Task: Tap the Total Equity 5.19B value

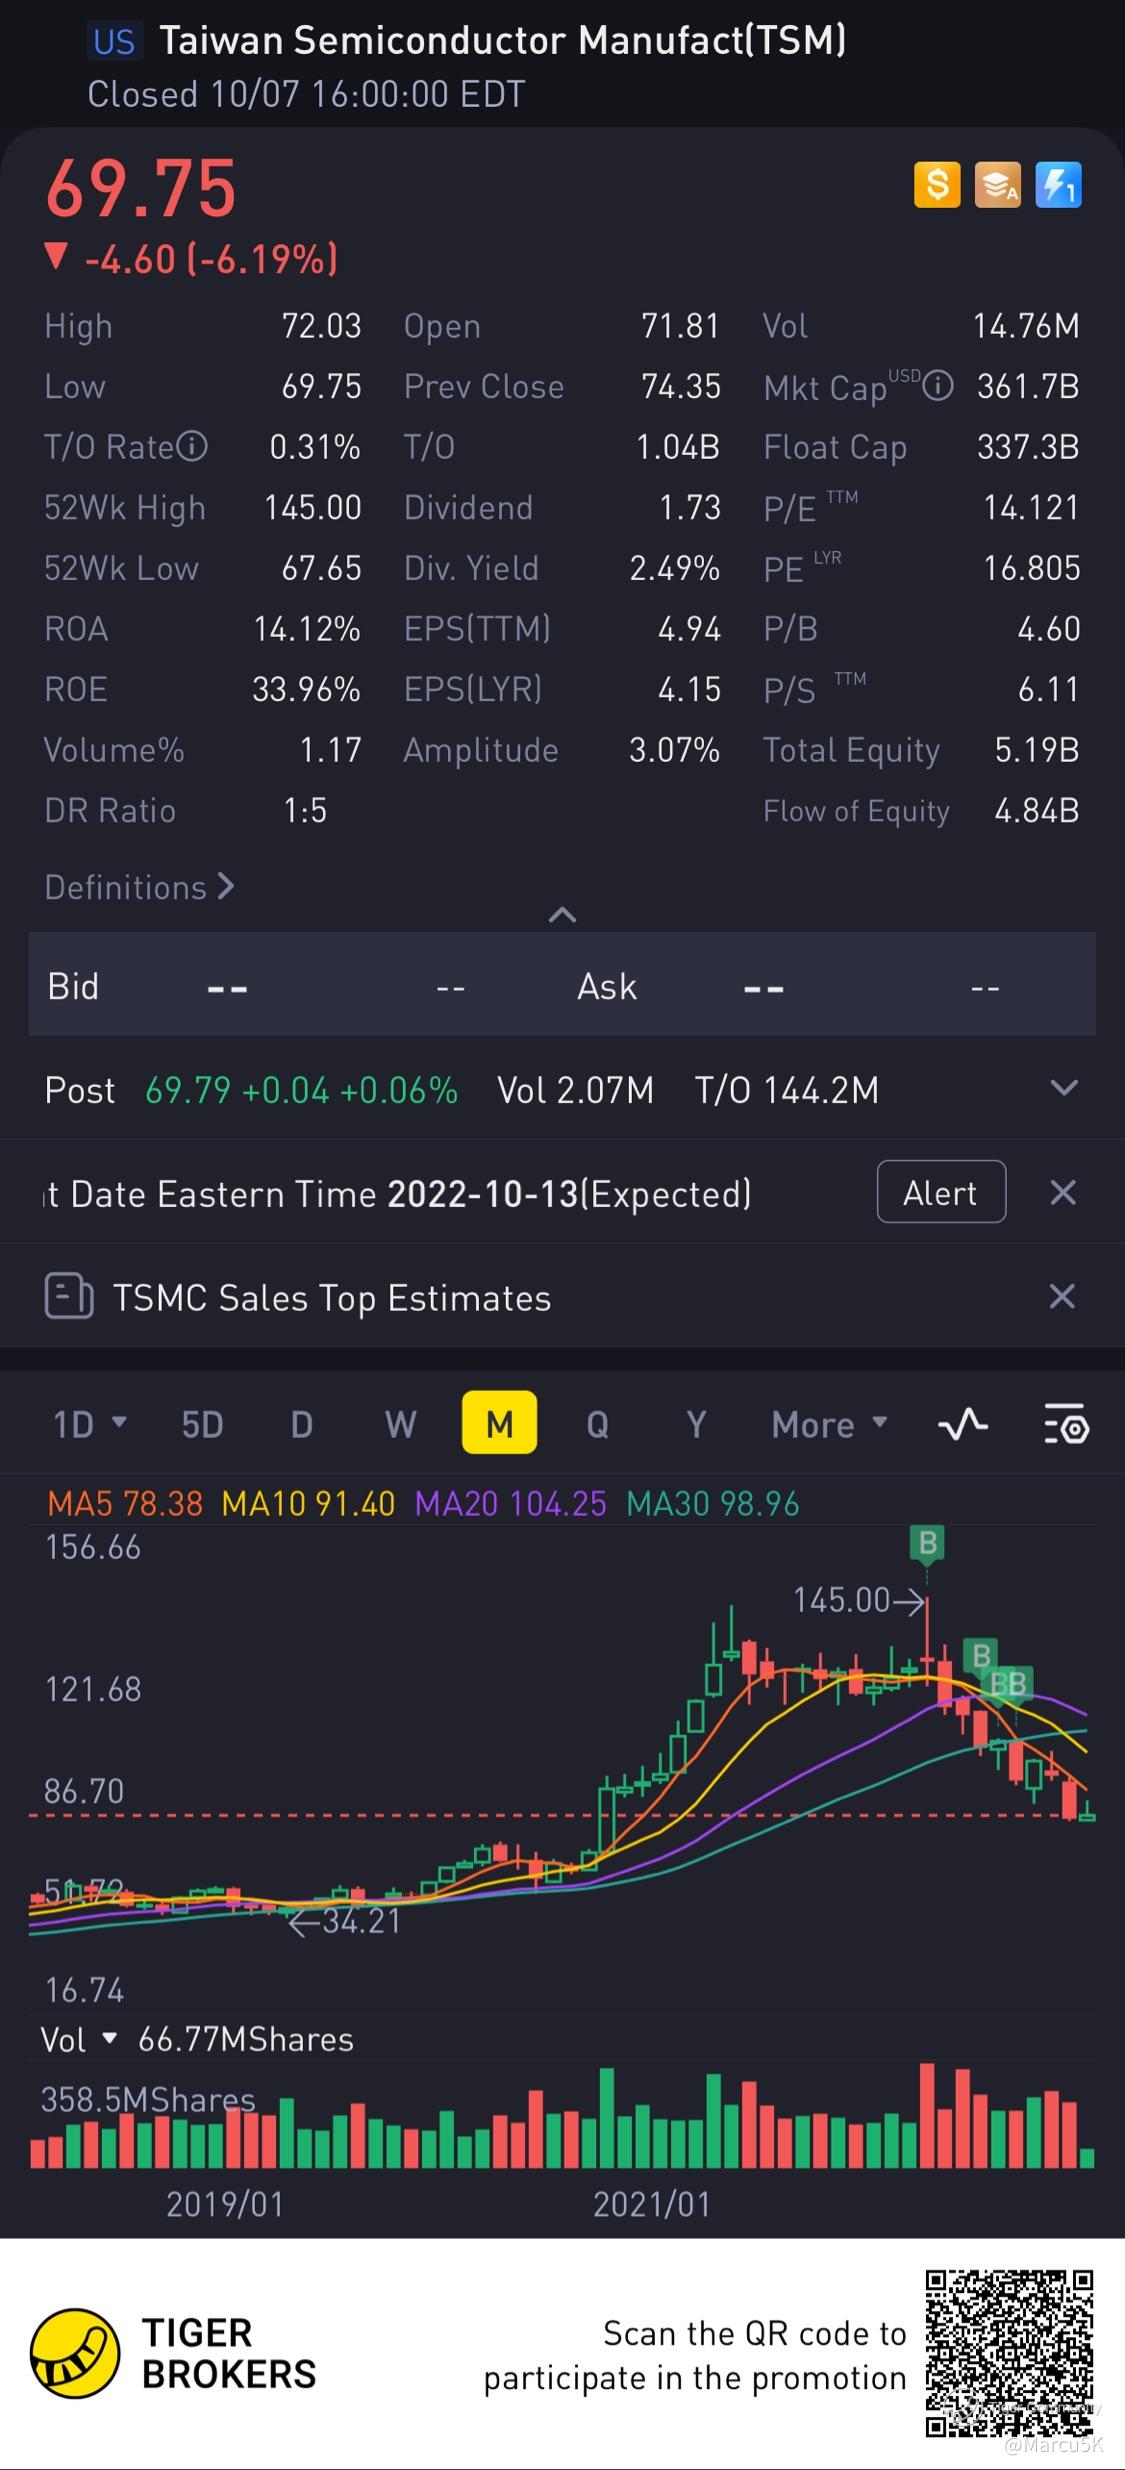Action: pos(1037,750)
